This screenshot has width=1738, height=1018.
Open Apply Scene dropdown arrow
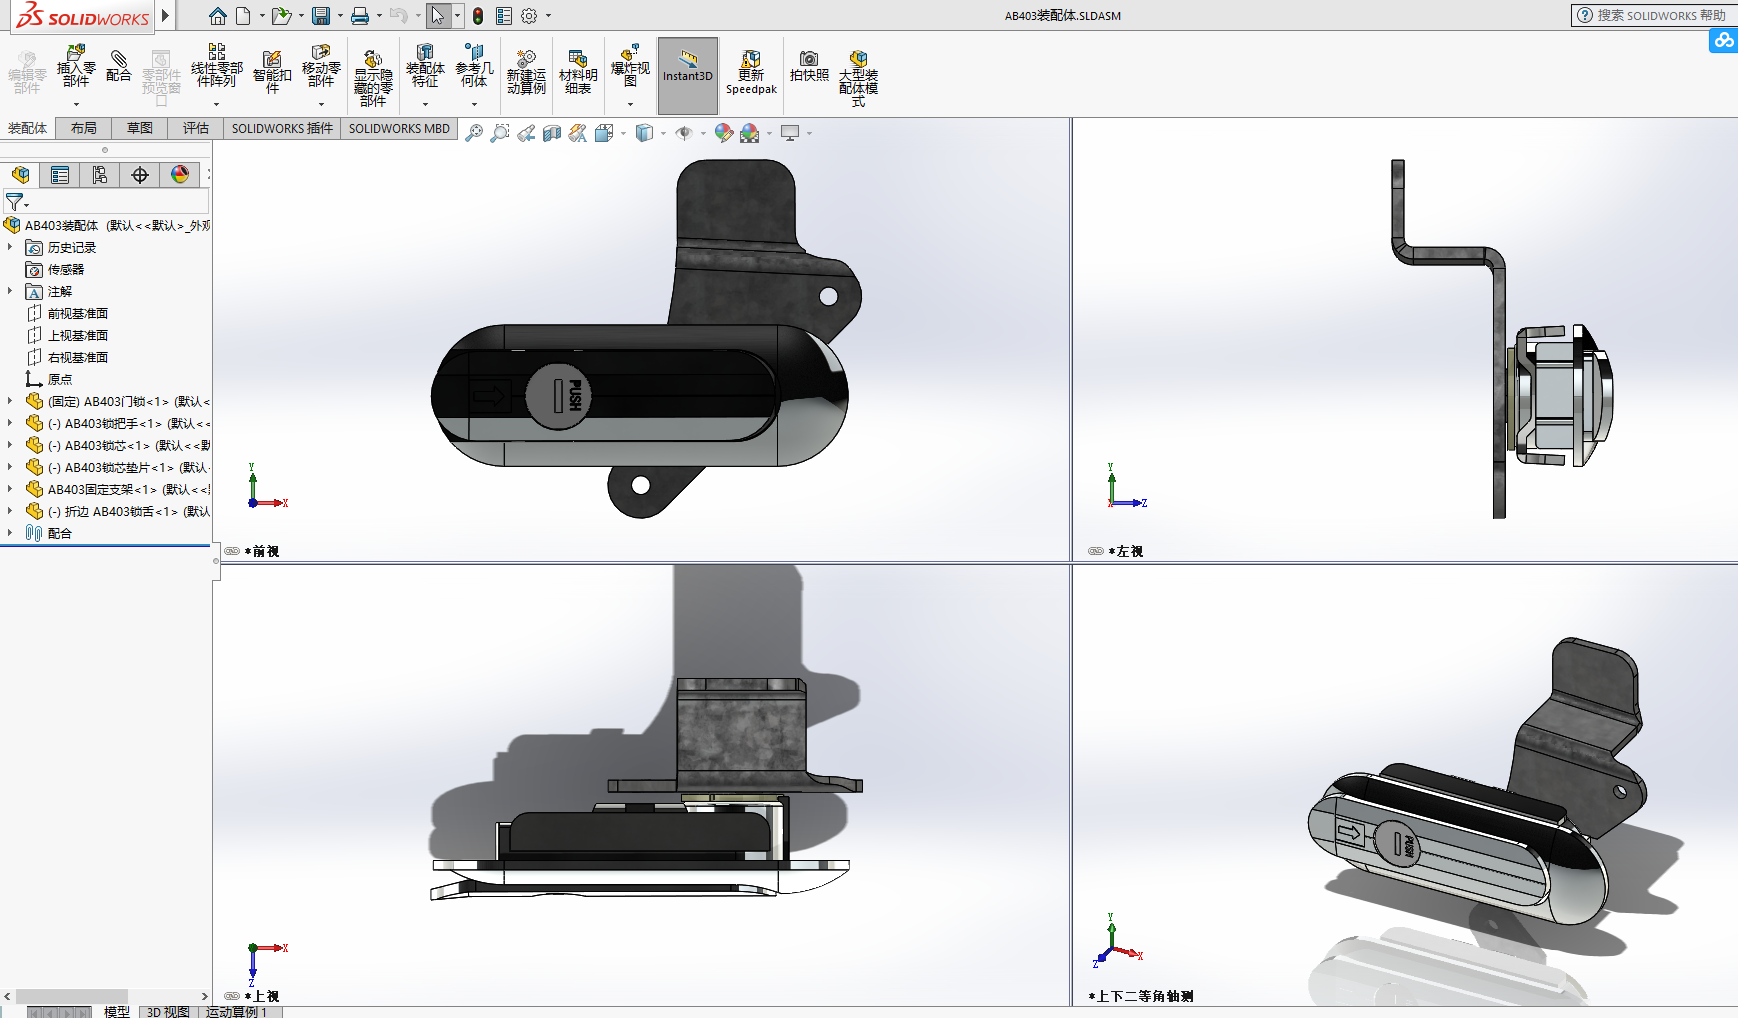tap(769, 133)
